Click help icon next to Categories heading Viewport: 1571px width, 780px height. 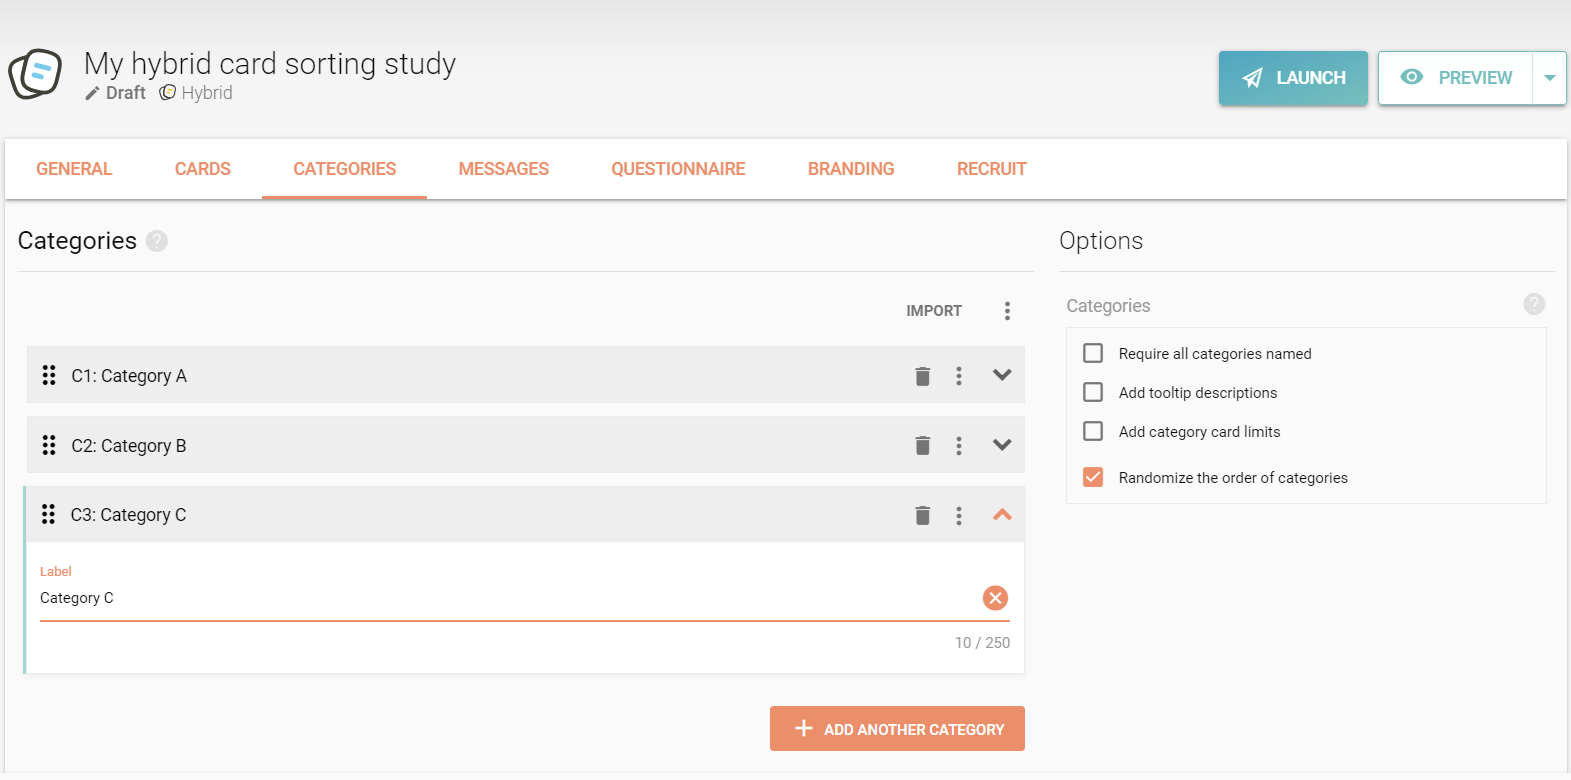[157, 241]
